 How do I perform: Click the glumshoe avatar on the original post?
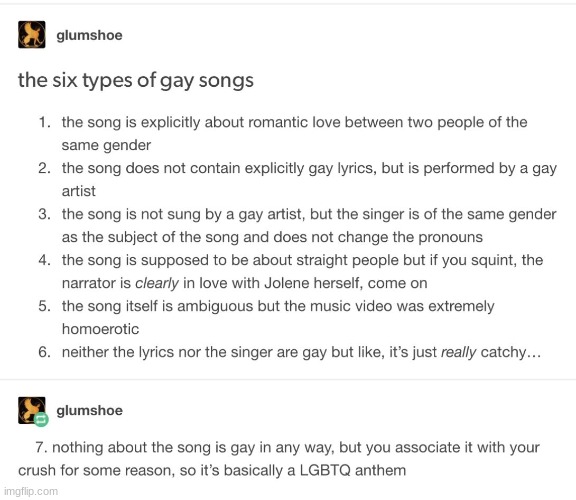[x=32, y=35]
